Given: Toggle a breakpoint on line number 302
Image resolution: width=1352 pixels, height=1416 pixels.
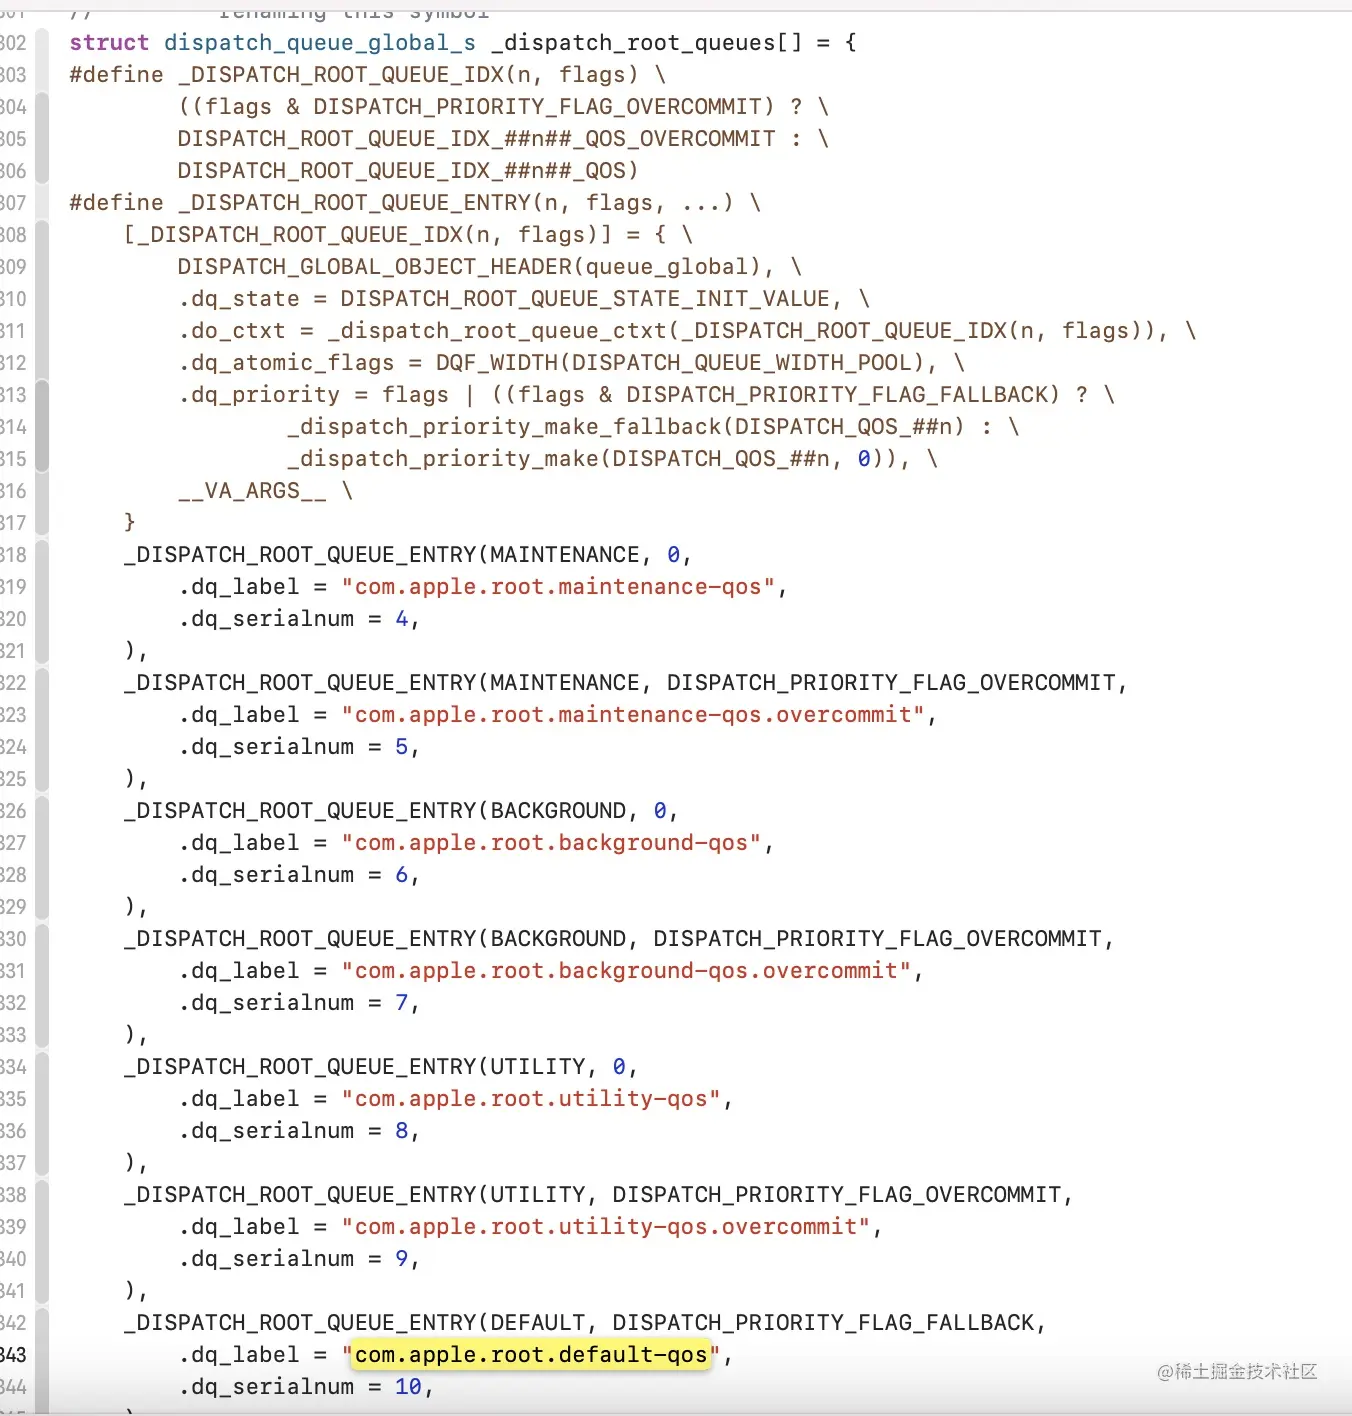Looking at the screenshot, I should pyautogui.click(x=15, y=42).
